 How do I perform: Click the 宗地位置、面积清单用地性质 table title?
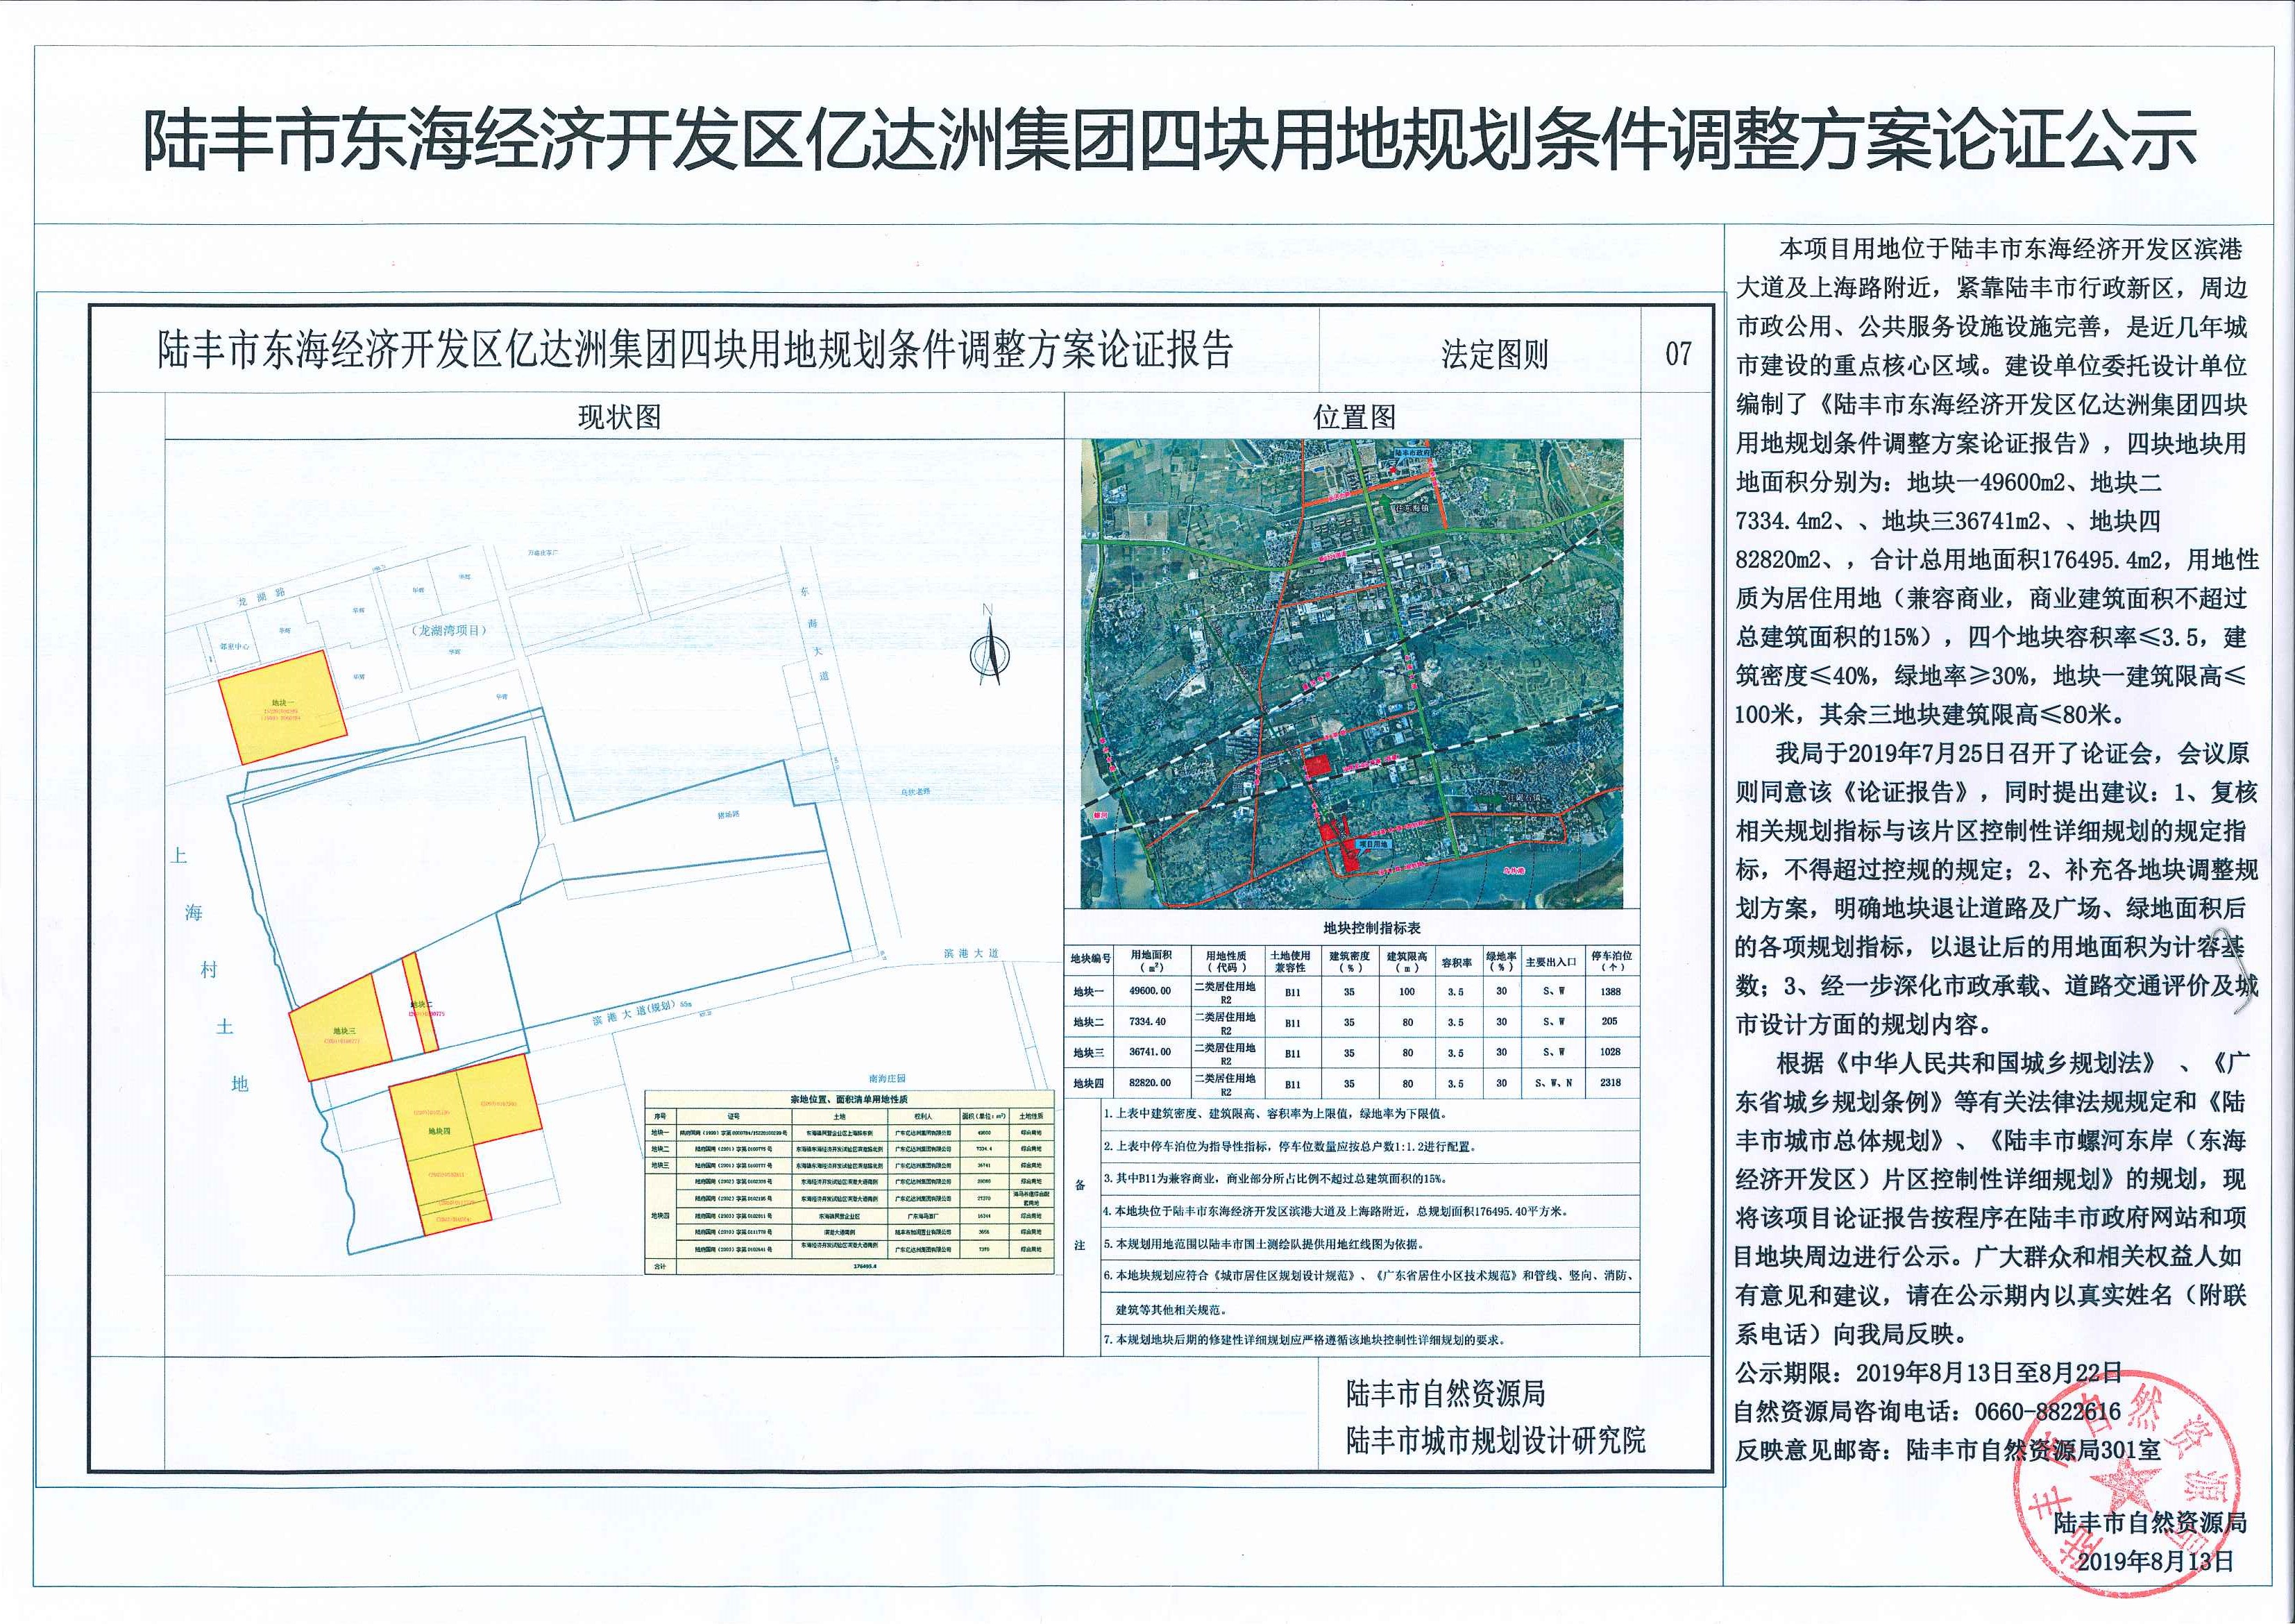click(x=849, y=1099)
